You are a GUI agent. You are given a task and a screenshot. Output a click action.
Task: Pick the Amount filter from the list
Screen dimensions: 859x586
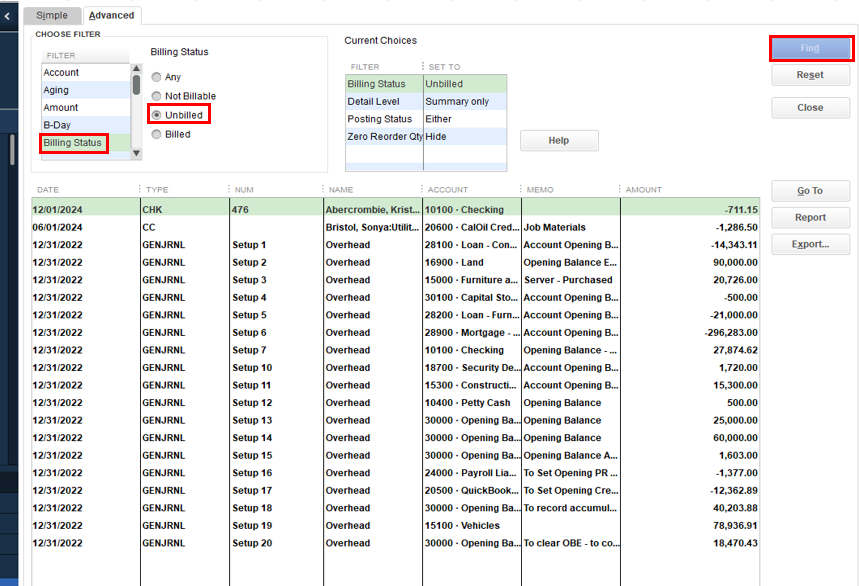pyautogui.click(x=60, y=108)
